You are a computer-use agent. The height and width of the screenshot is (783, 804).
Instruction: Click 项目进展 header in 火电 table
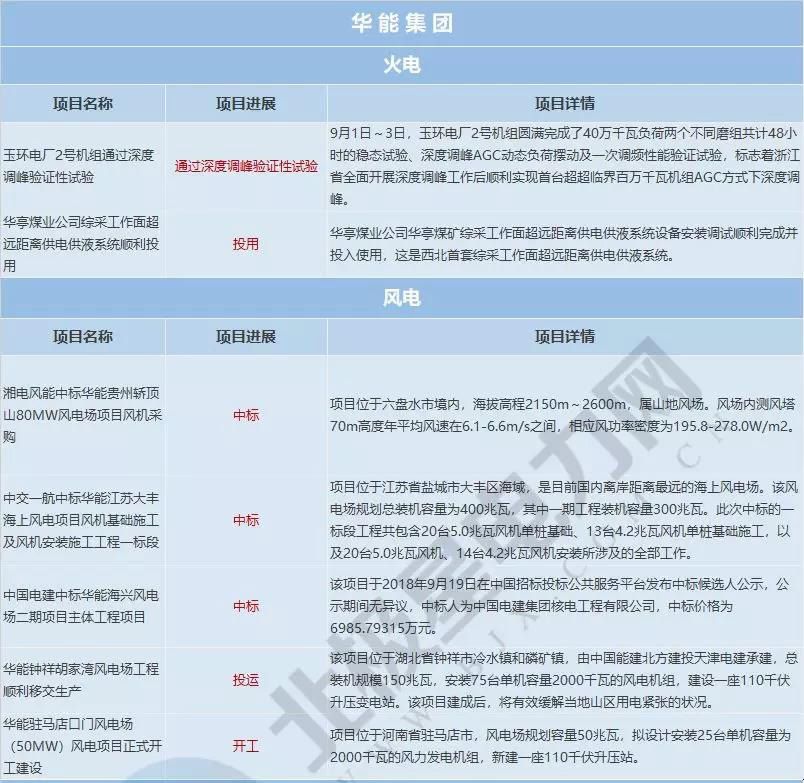tap(246, 104)
